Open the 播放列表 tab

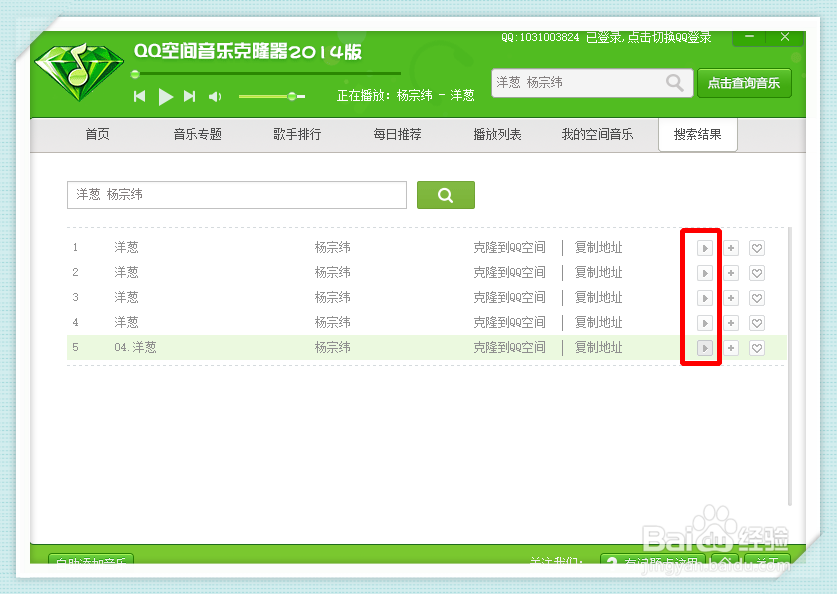coord(498,134)
